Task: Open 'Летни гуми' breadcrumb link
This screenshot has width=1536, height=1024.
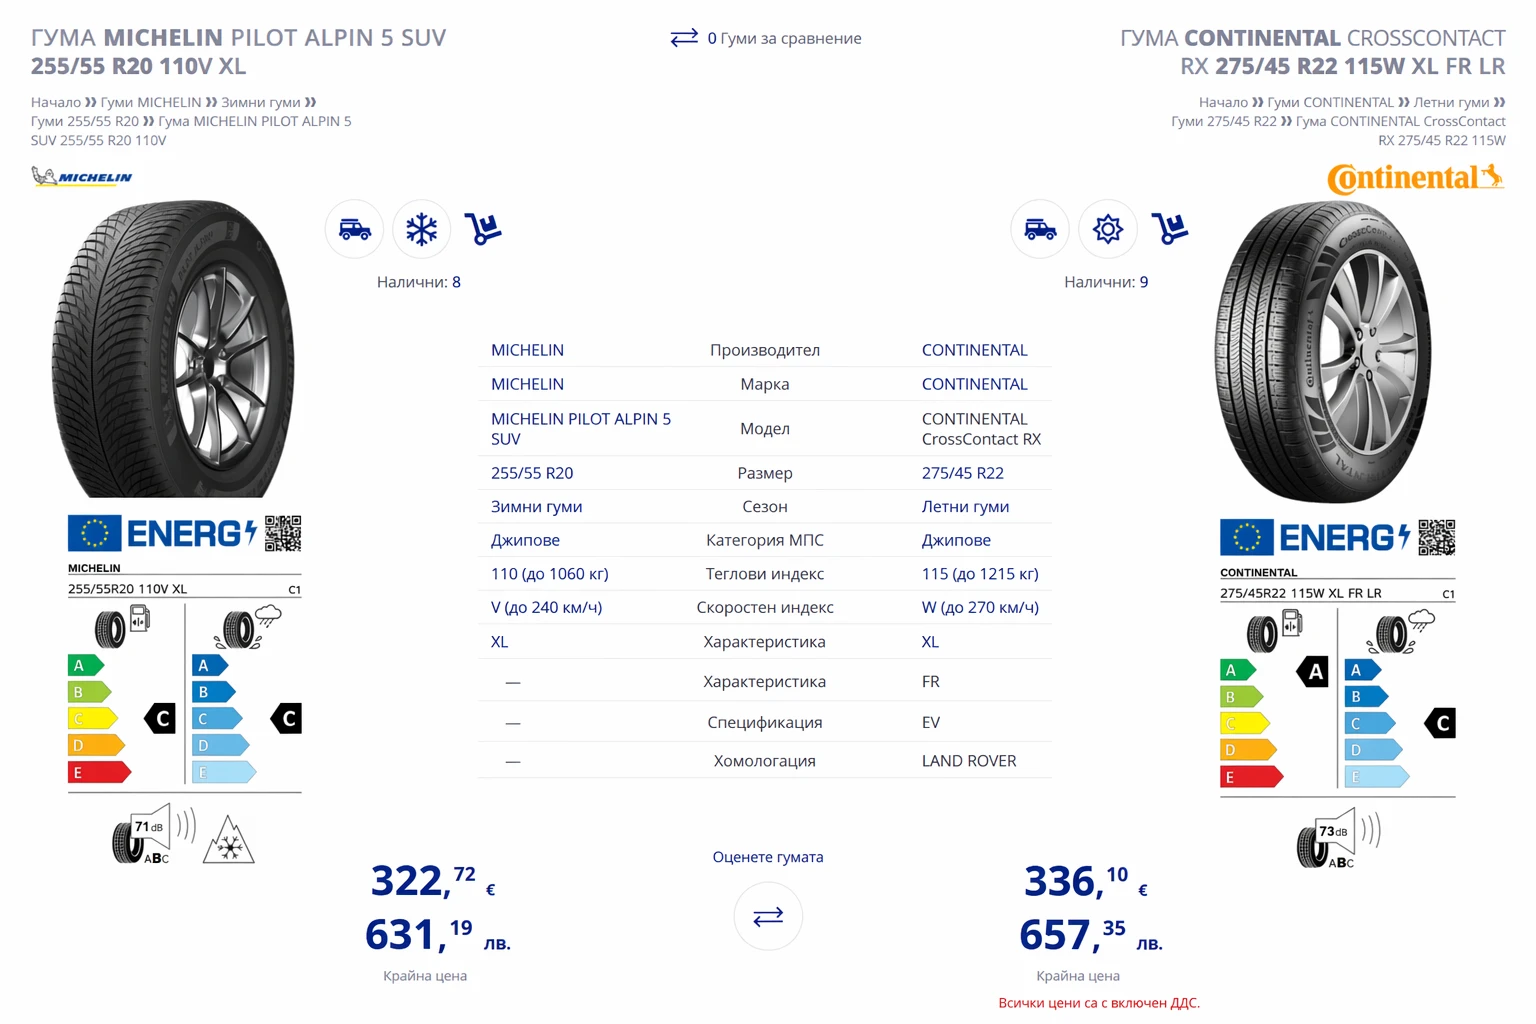Action: [1451, 102]
